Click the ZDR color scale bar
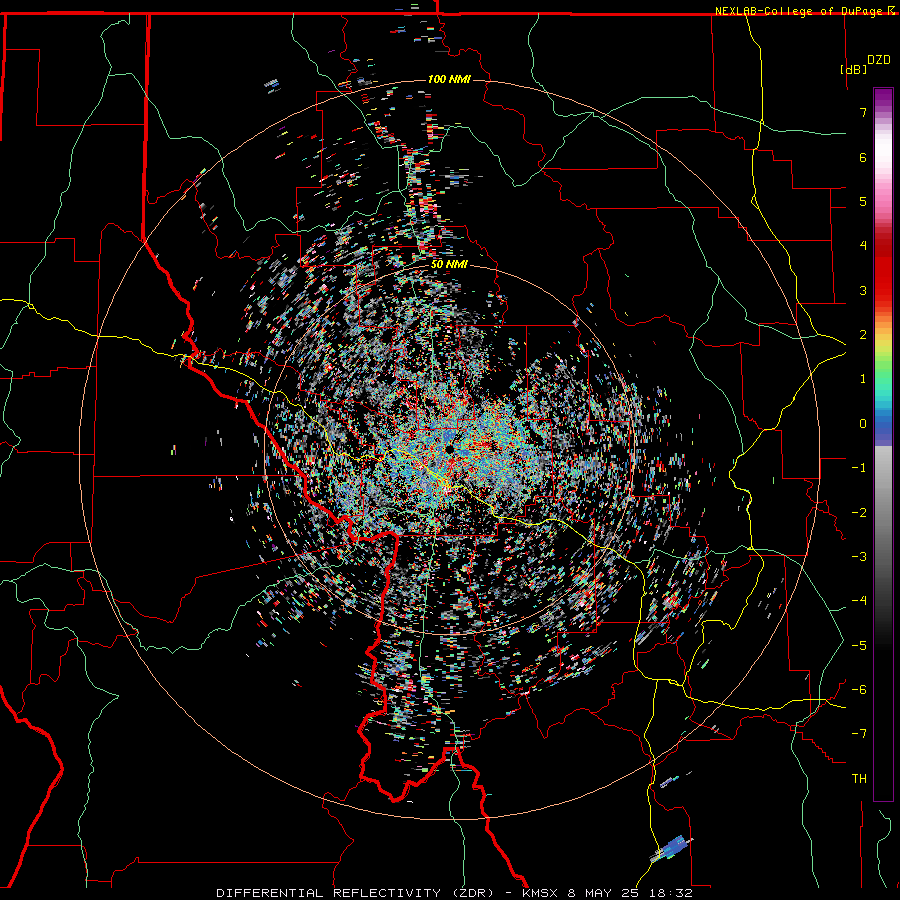Viewport: 900px width, 900px height. pos(883,444)
